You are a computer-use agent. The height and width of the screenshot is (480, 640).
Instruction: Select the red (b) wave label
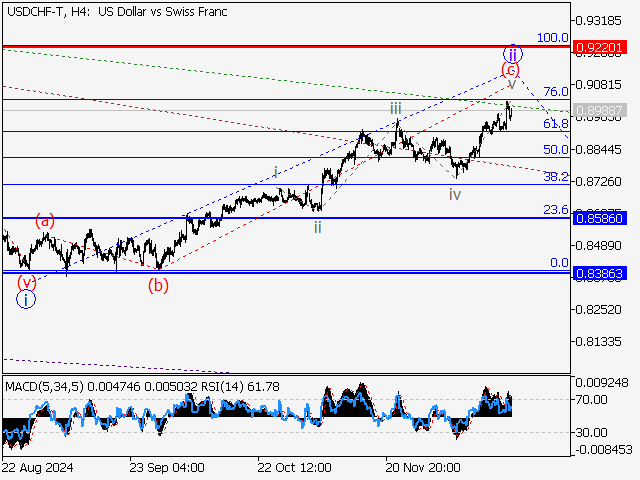point(158,285)
